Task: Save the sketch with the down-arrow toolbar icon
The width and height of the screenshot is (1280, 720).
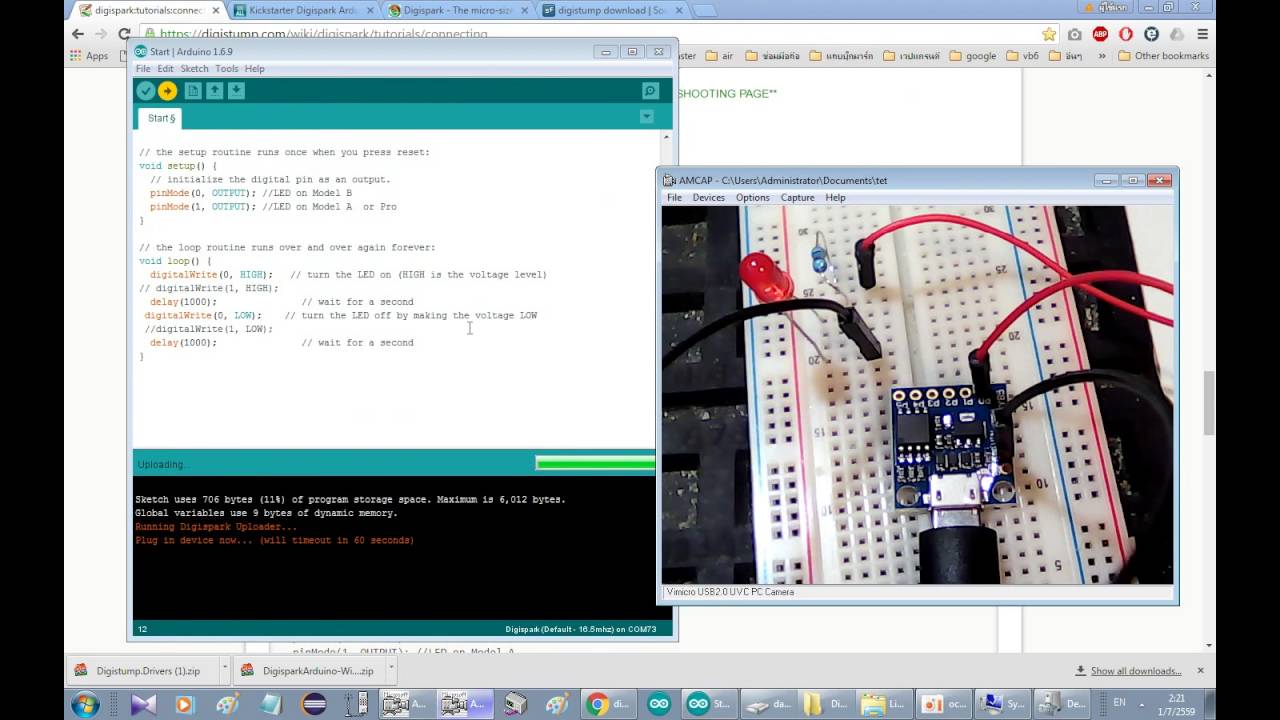Action: [x=236, y=91]
